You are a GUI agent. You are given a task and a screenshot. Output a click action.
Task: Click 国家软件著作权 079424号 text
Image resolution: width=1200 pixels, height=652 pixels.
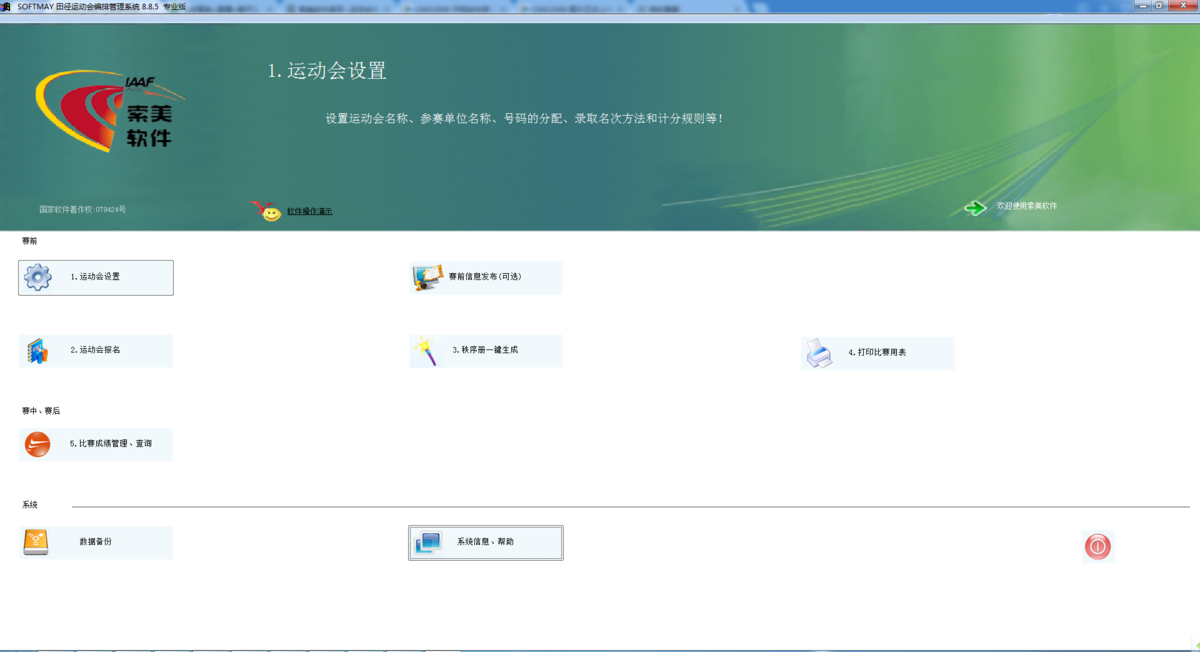pyautogui.click(x=83, y=210)
